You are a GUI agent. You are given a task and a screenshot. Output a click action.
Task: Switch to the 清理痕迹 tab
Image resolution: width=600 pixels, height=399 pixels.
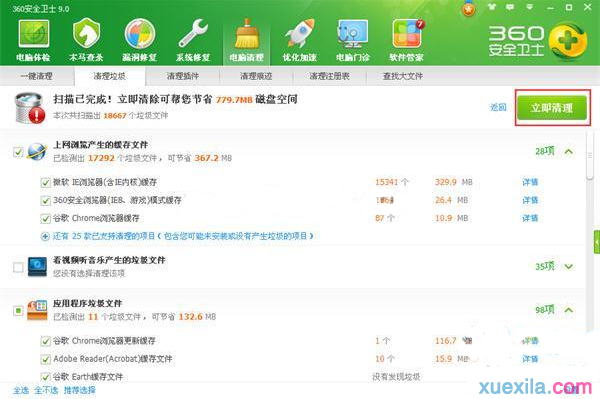click(x=256, y=76)
